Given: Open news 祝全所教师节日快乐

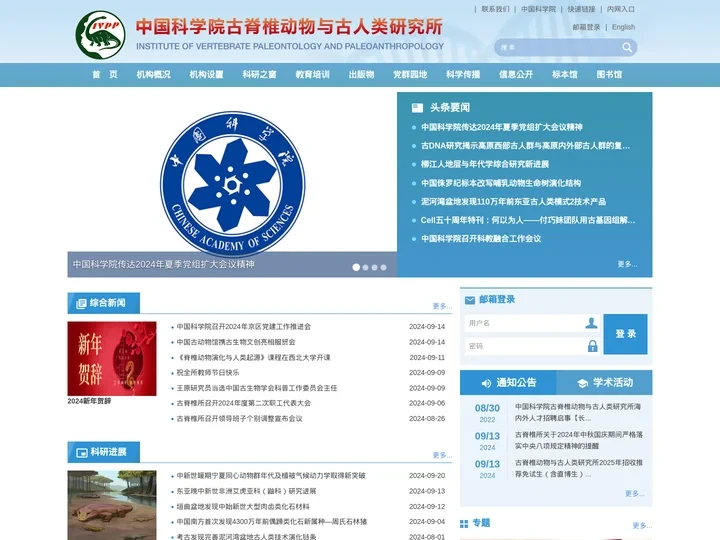Looking at the screenshot, I should (208, 372).
